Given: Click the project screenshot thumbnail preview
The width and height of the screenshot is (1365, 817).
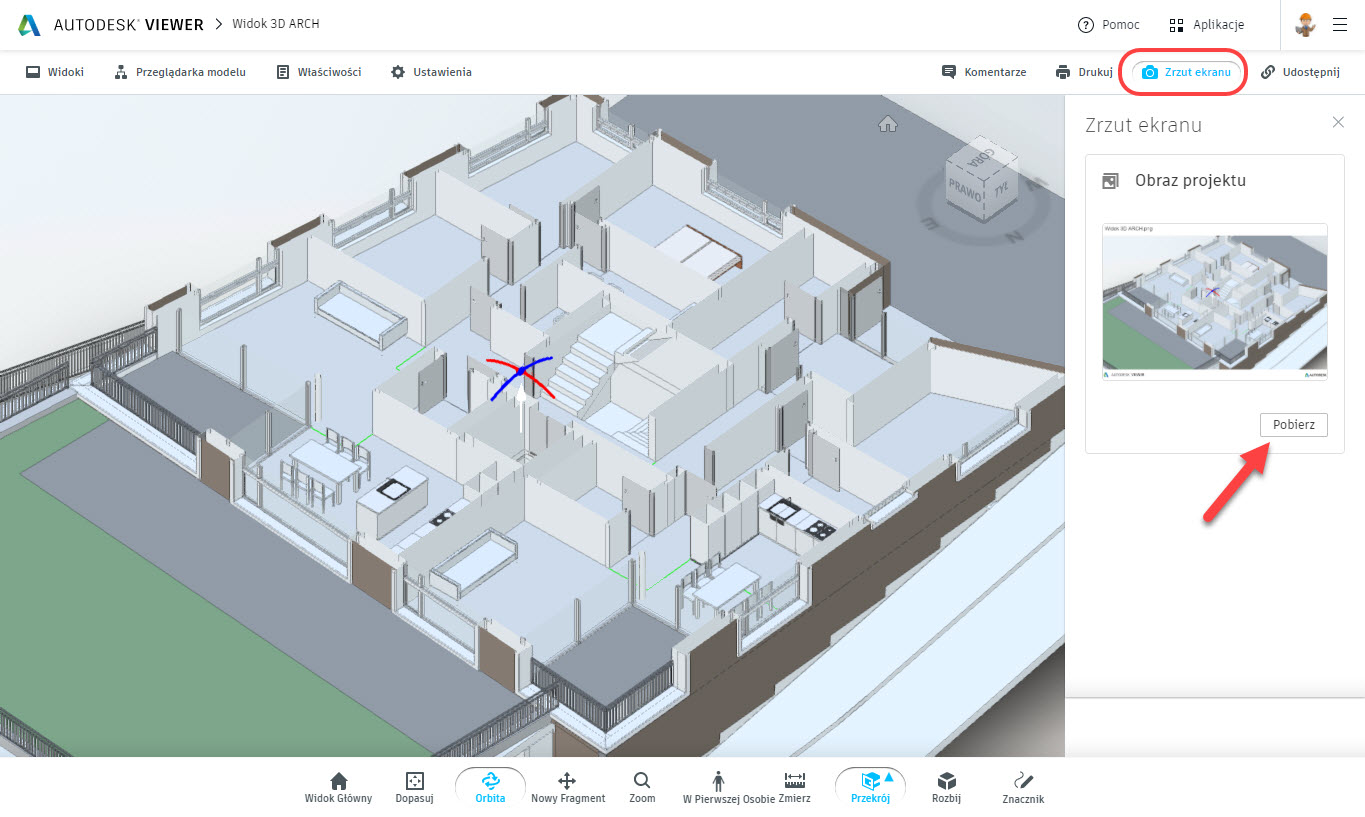Looking at the screenshot, I should tap(1214, 301).
